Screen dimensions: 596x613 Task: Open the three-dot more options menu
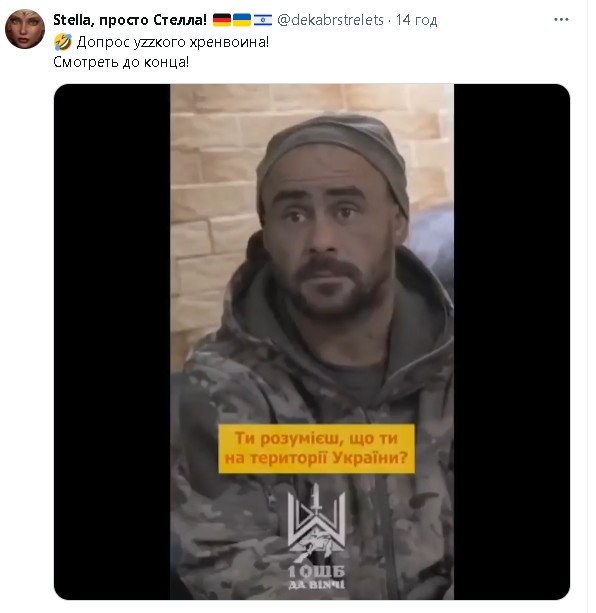tap(561, 20)
